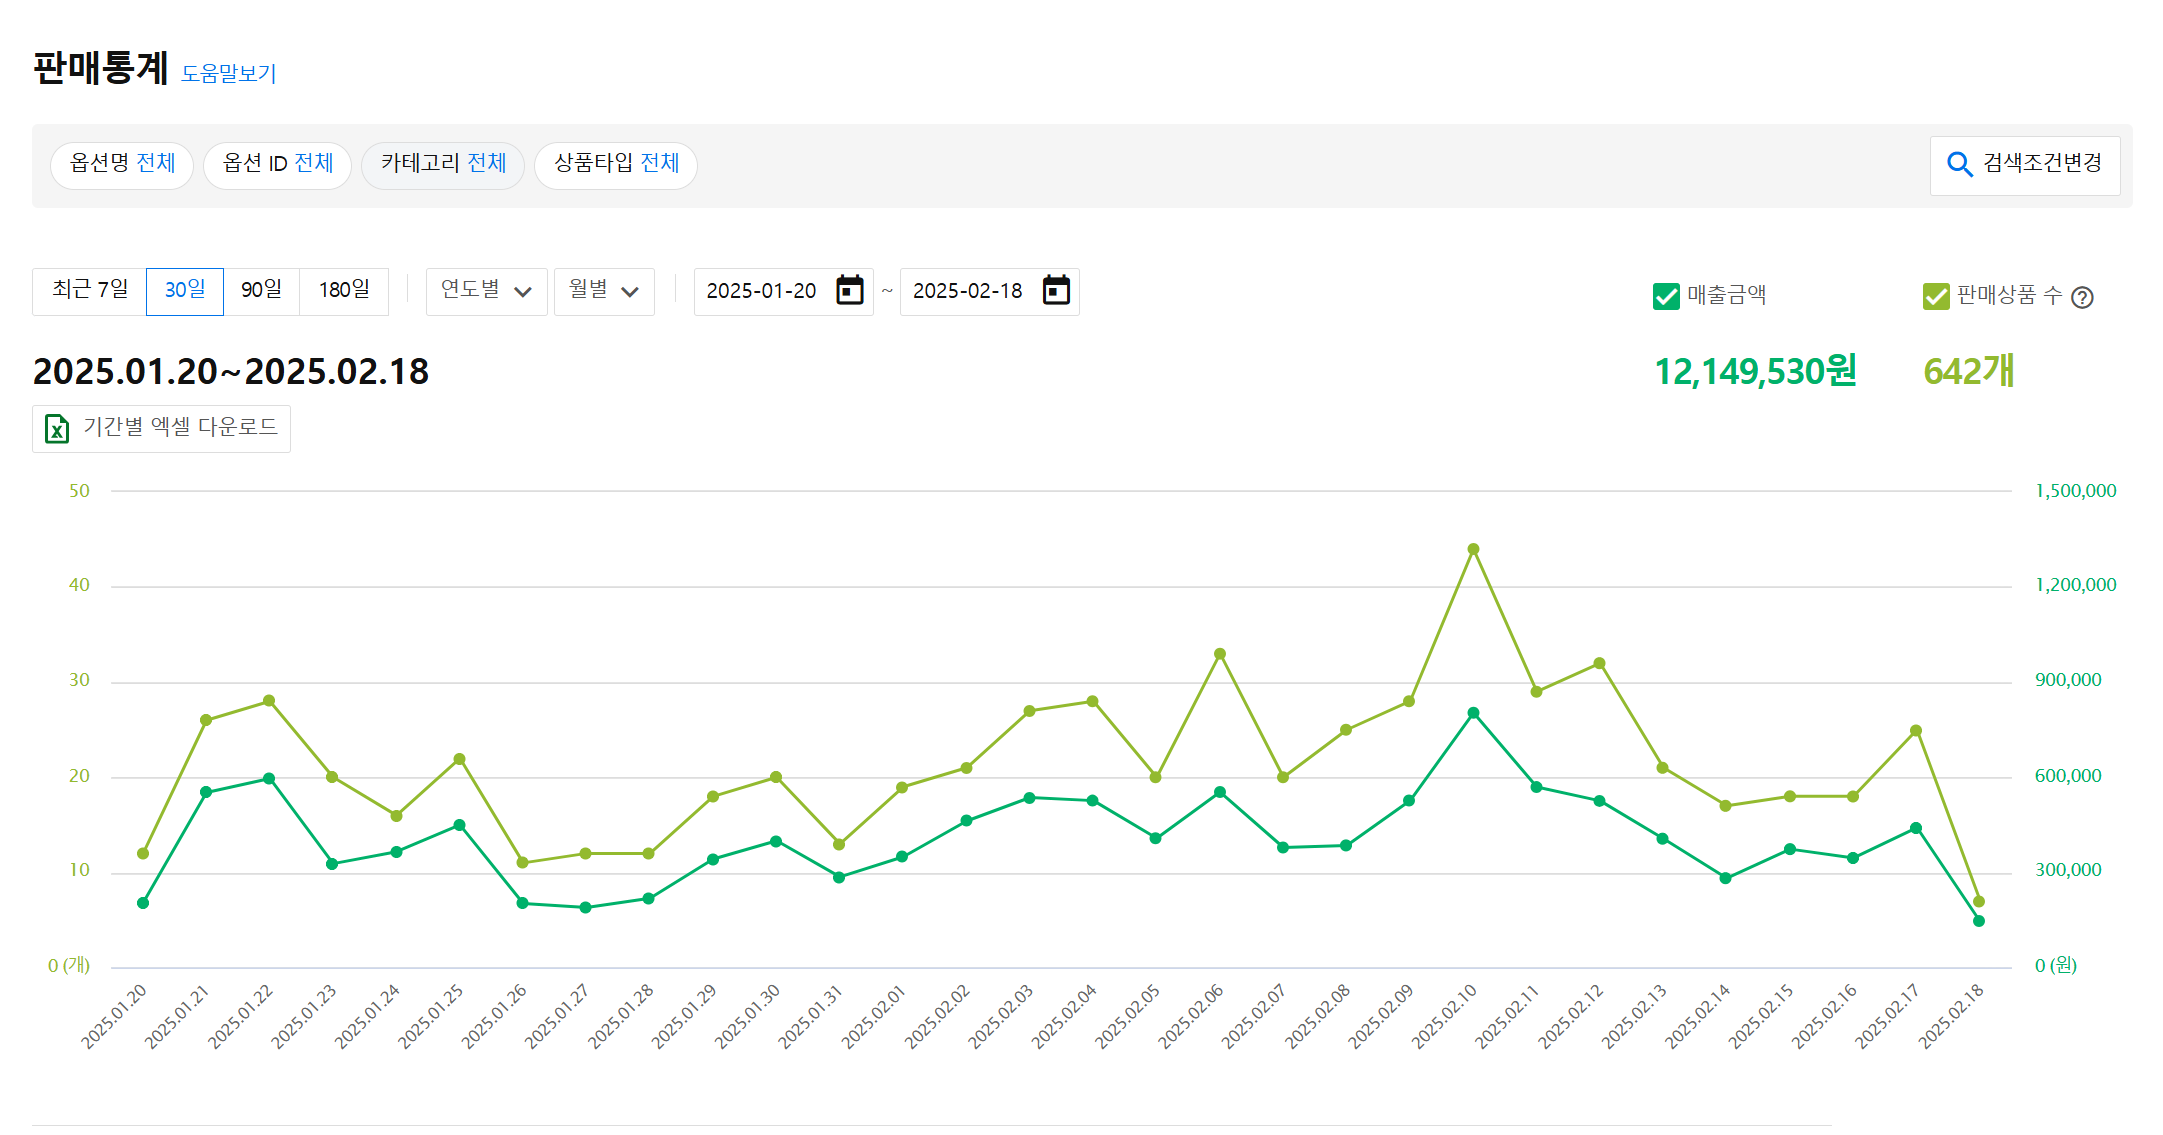Open the 도움말보기 help link
Viewport: 2163px width, 1135px height.
228,74
